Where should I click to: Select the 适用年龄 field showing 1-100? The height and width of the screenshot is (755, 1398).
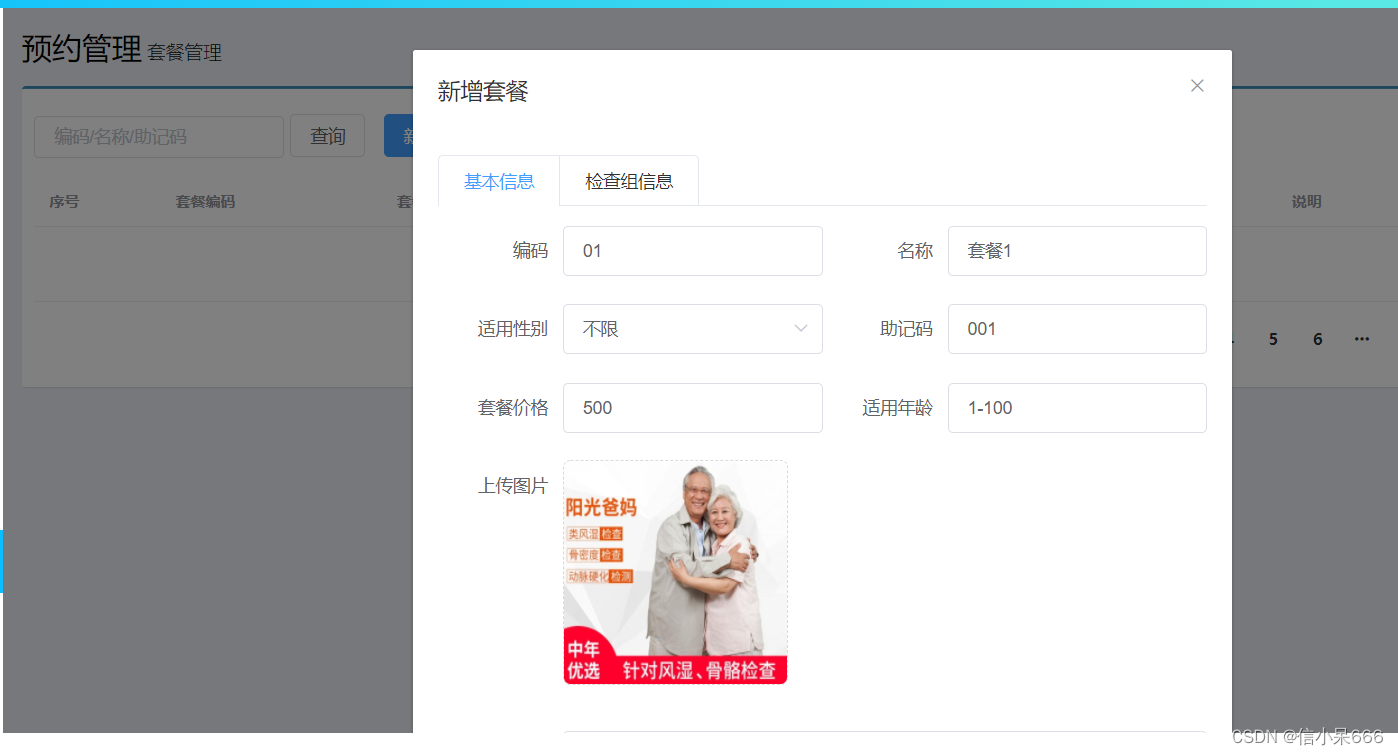(x=1077, y=407)
